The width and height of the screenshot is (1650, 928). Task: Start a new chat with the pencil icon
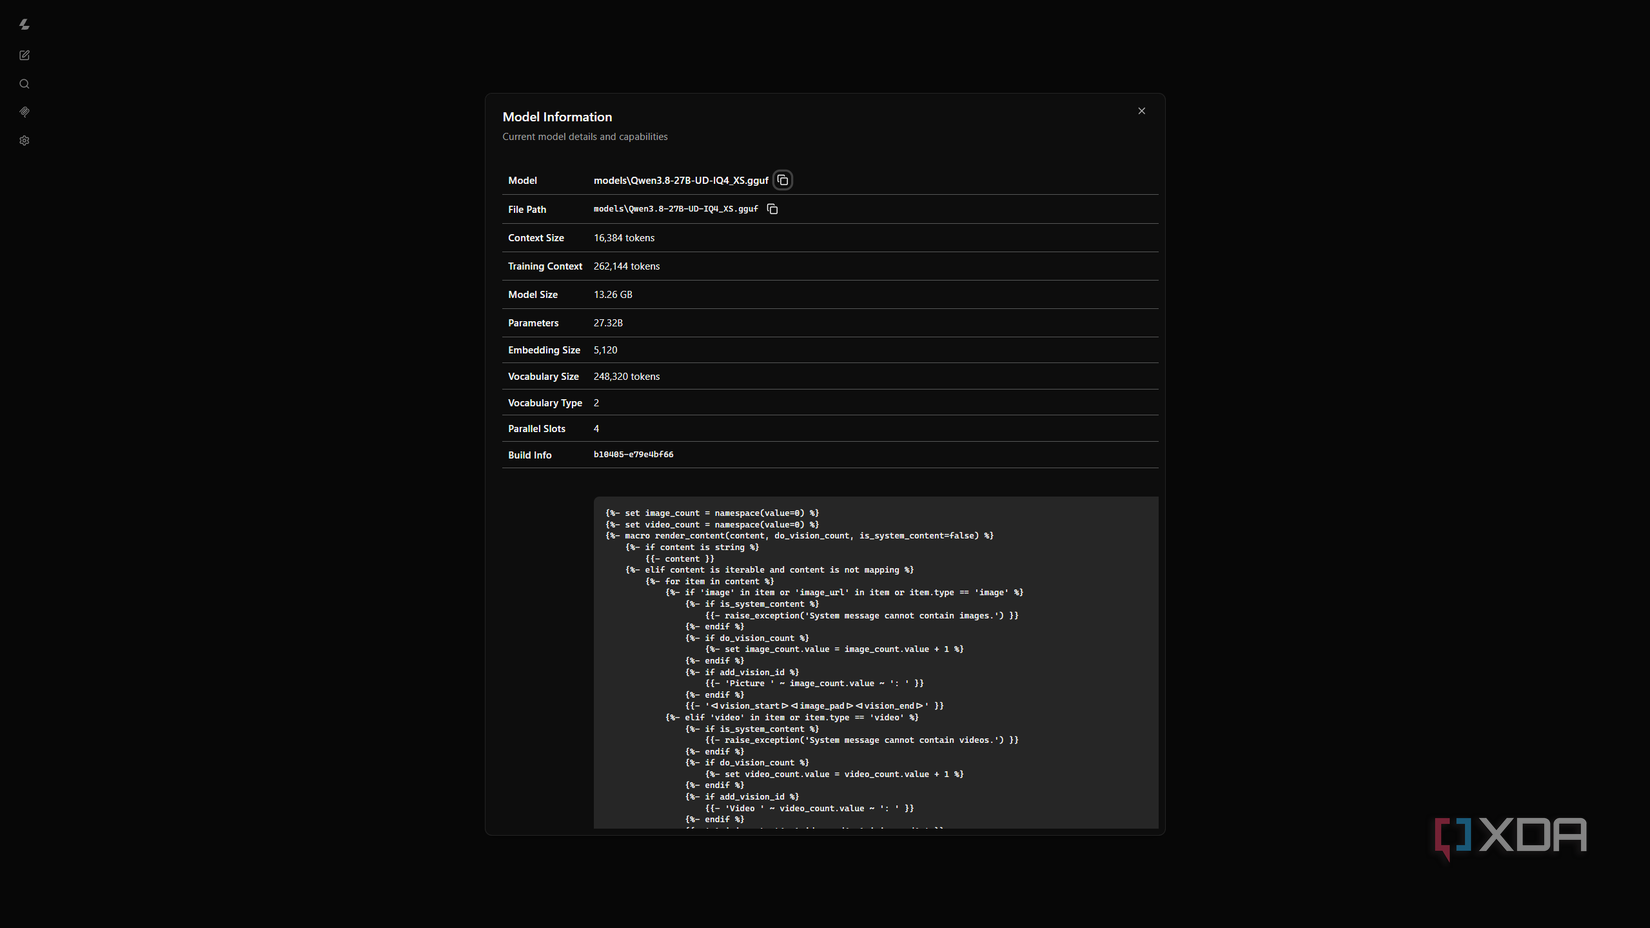(24, 55)
